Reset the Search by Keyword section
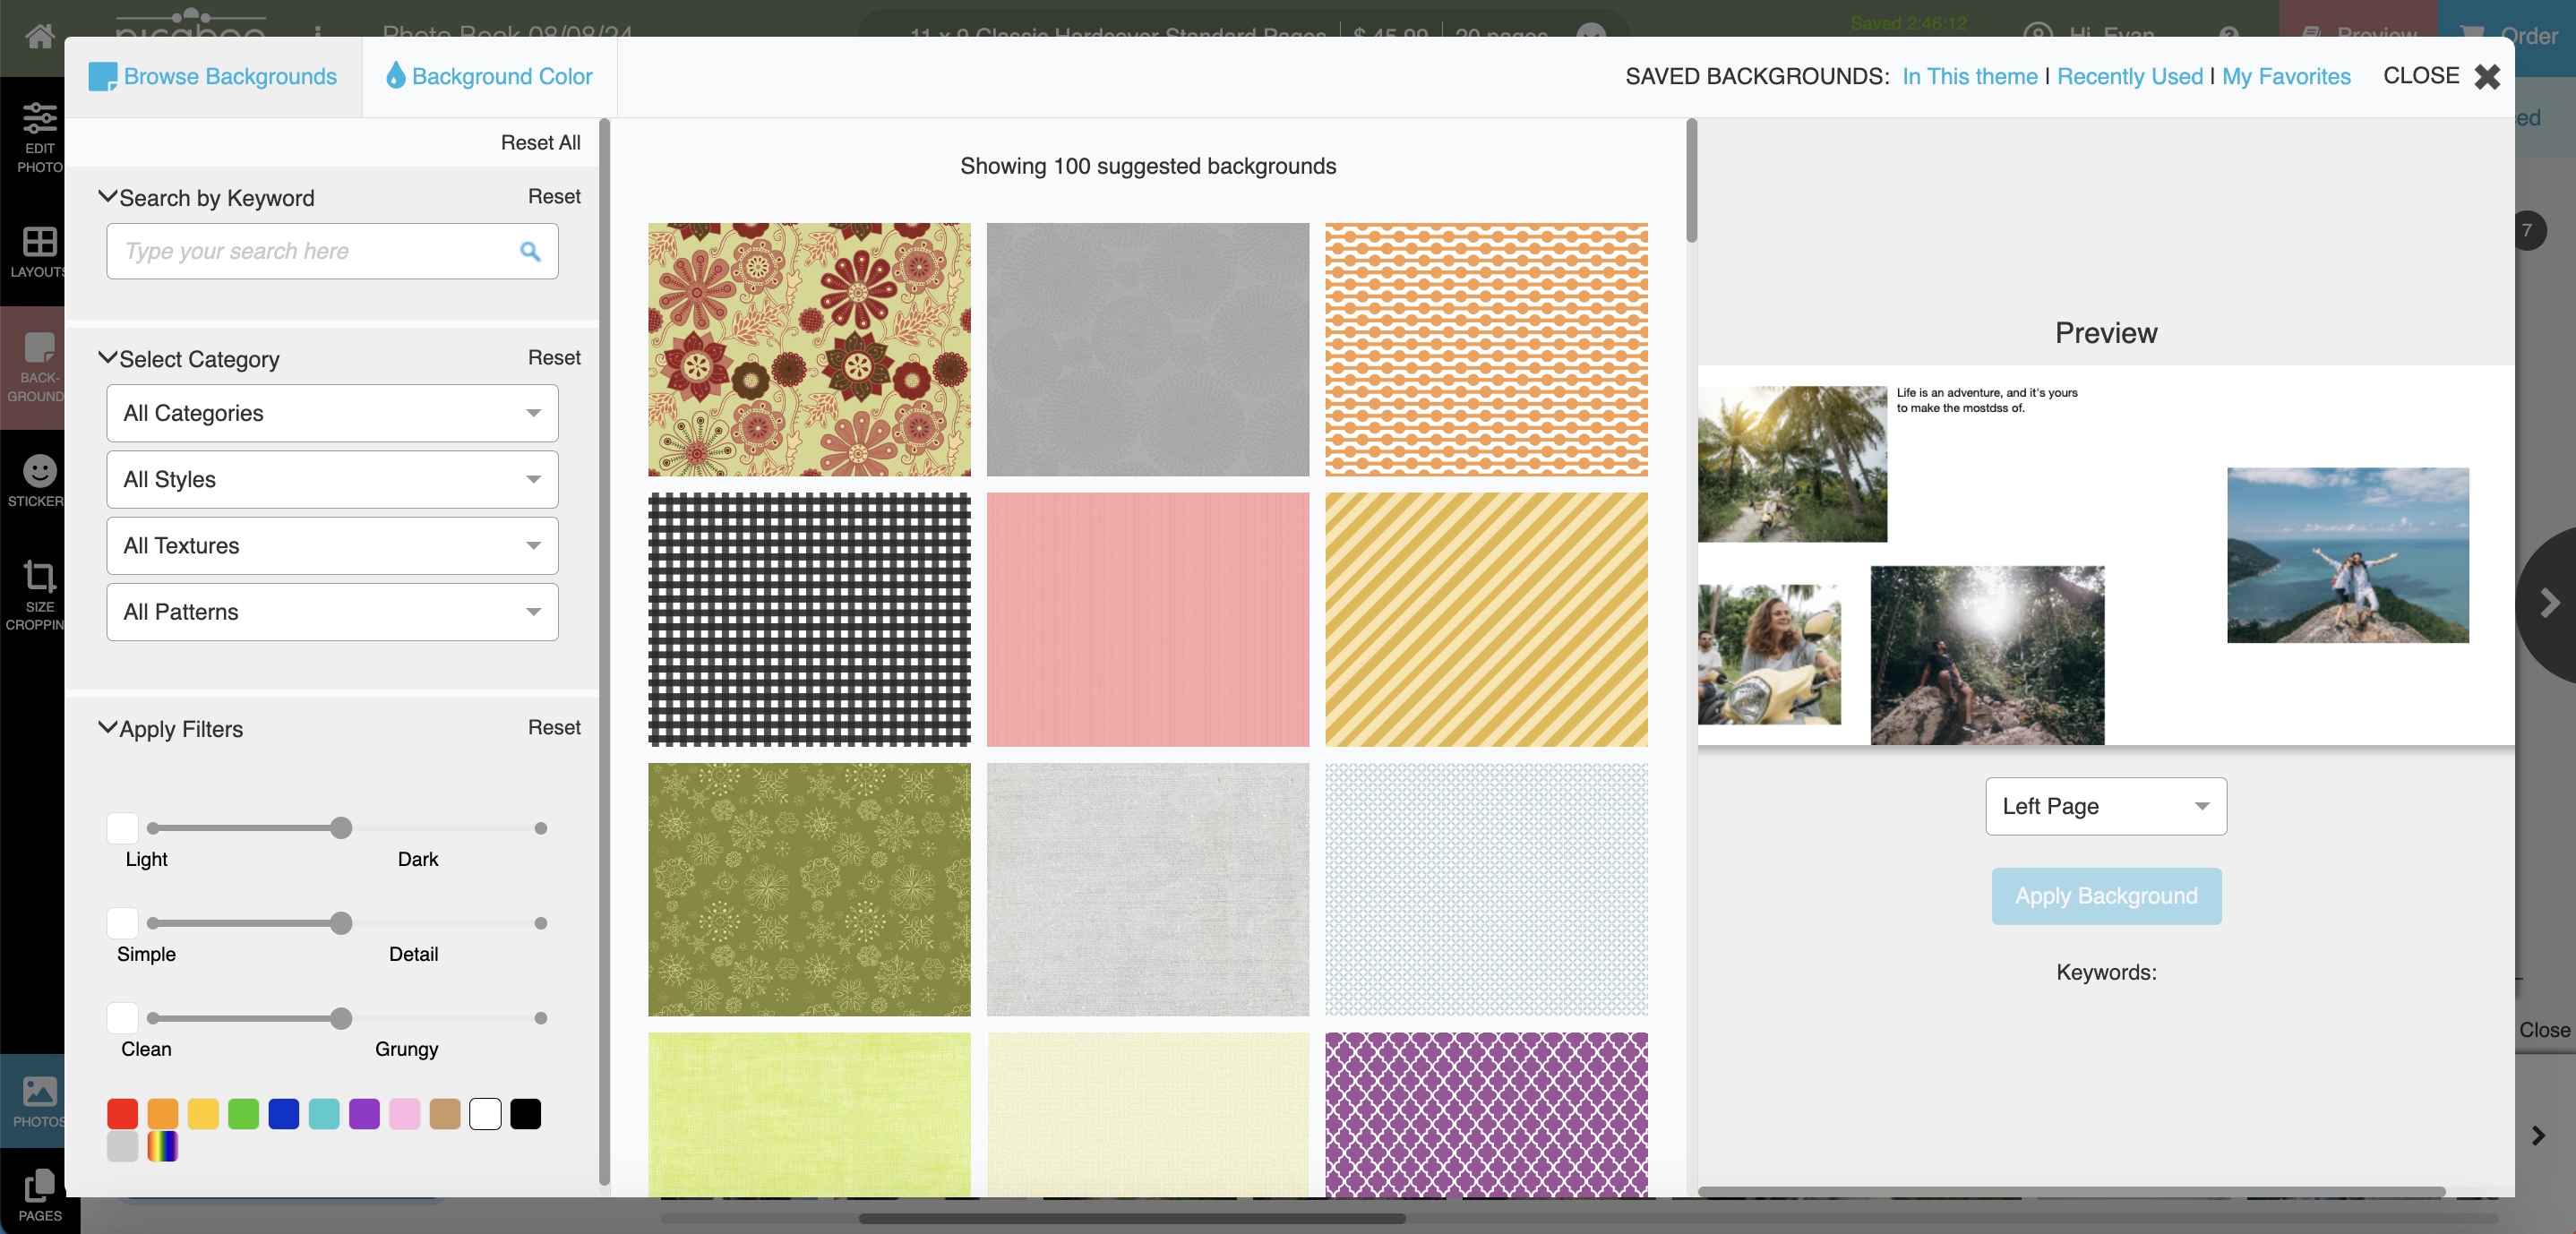This screenshot has height=1234, width=2576. tap(554, 196)
